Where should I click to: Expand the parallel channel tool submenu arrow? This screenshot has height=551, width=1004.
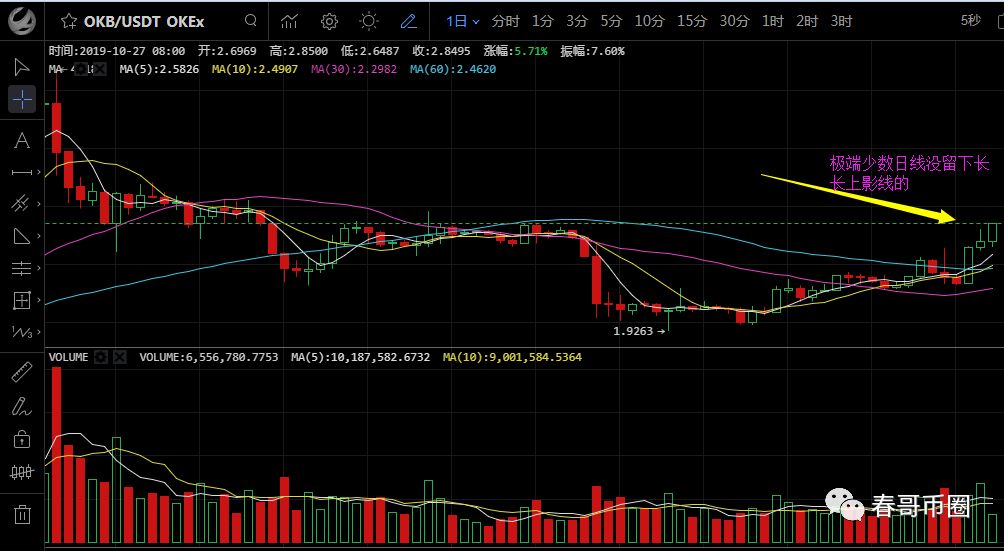(x=39, y=204)
